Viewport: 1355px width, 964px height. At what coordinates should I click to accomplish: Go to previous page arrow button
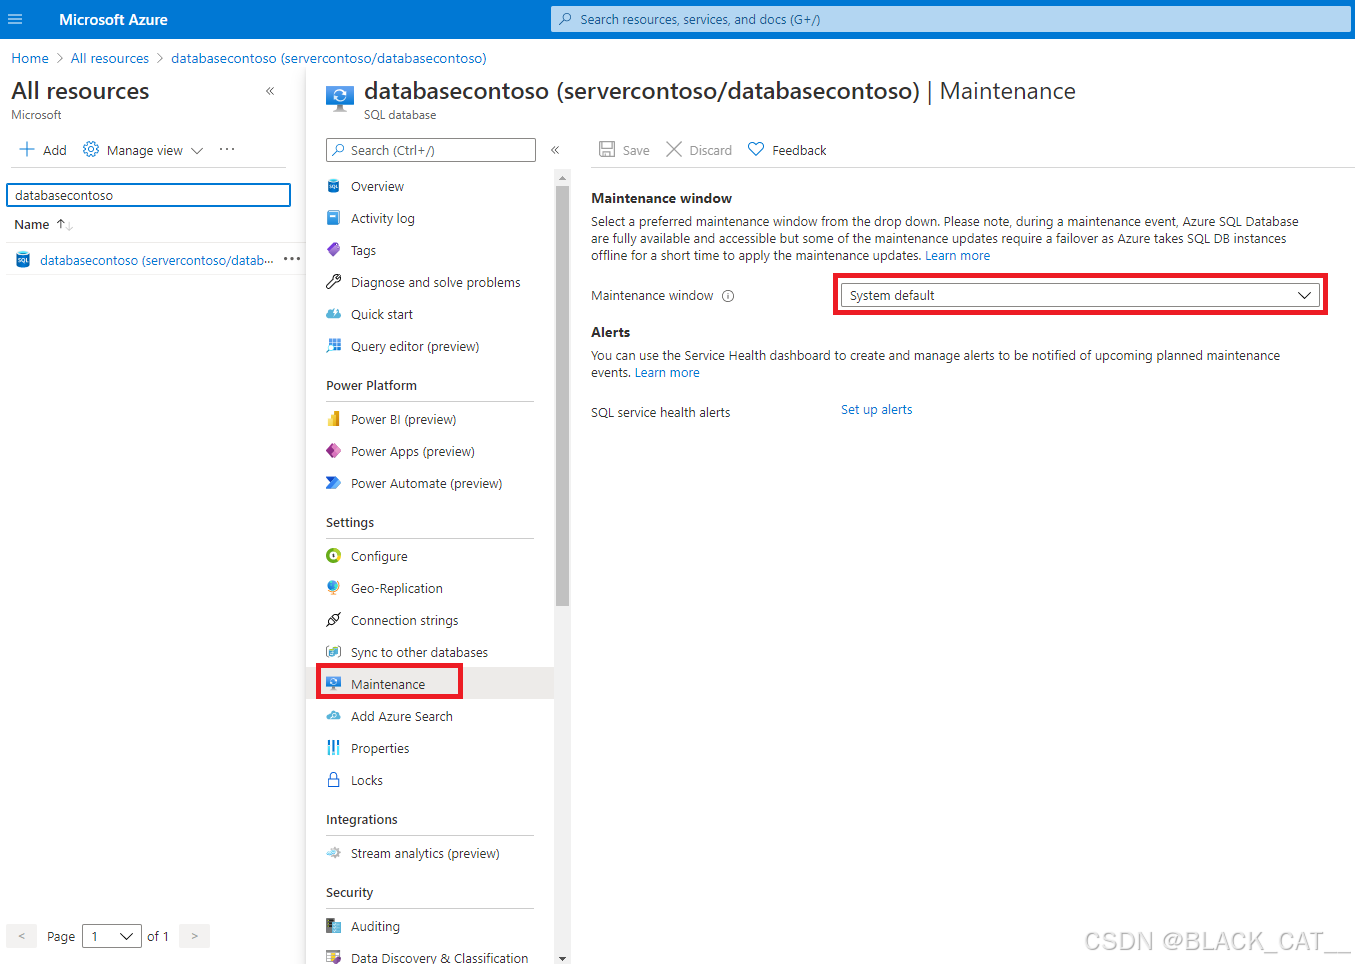click(x=21, y=936)
